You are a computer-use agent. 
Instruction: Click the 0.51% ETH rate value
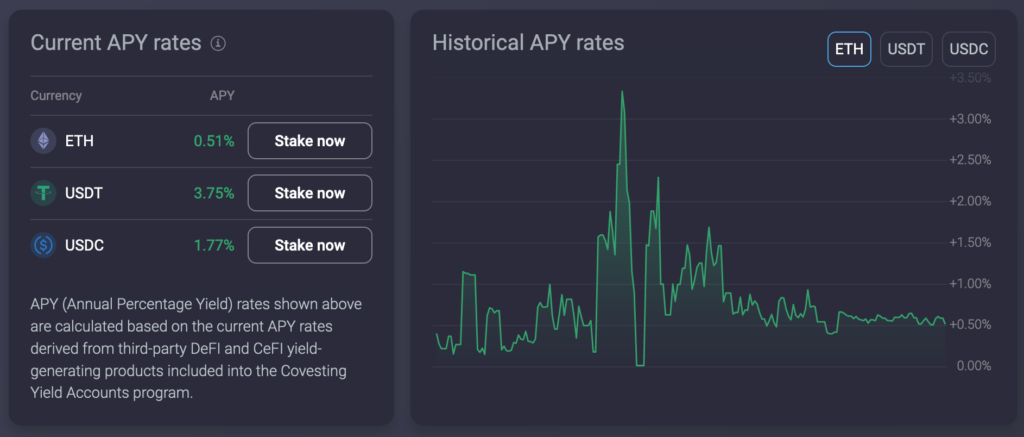pos(213,141)
